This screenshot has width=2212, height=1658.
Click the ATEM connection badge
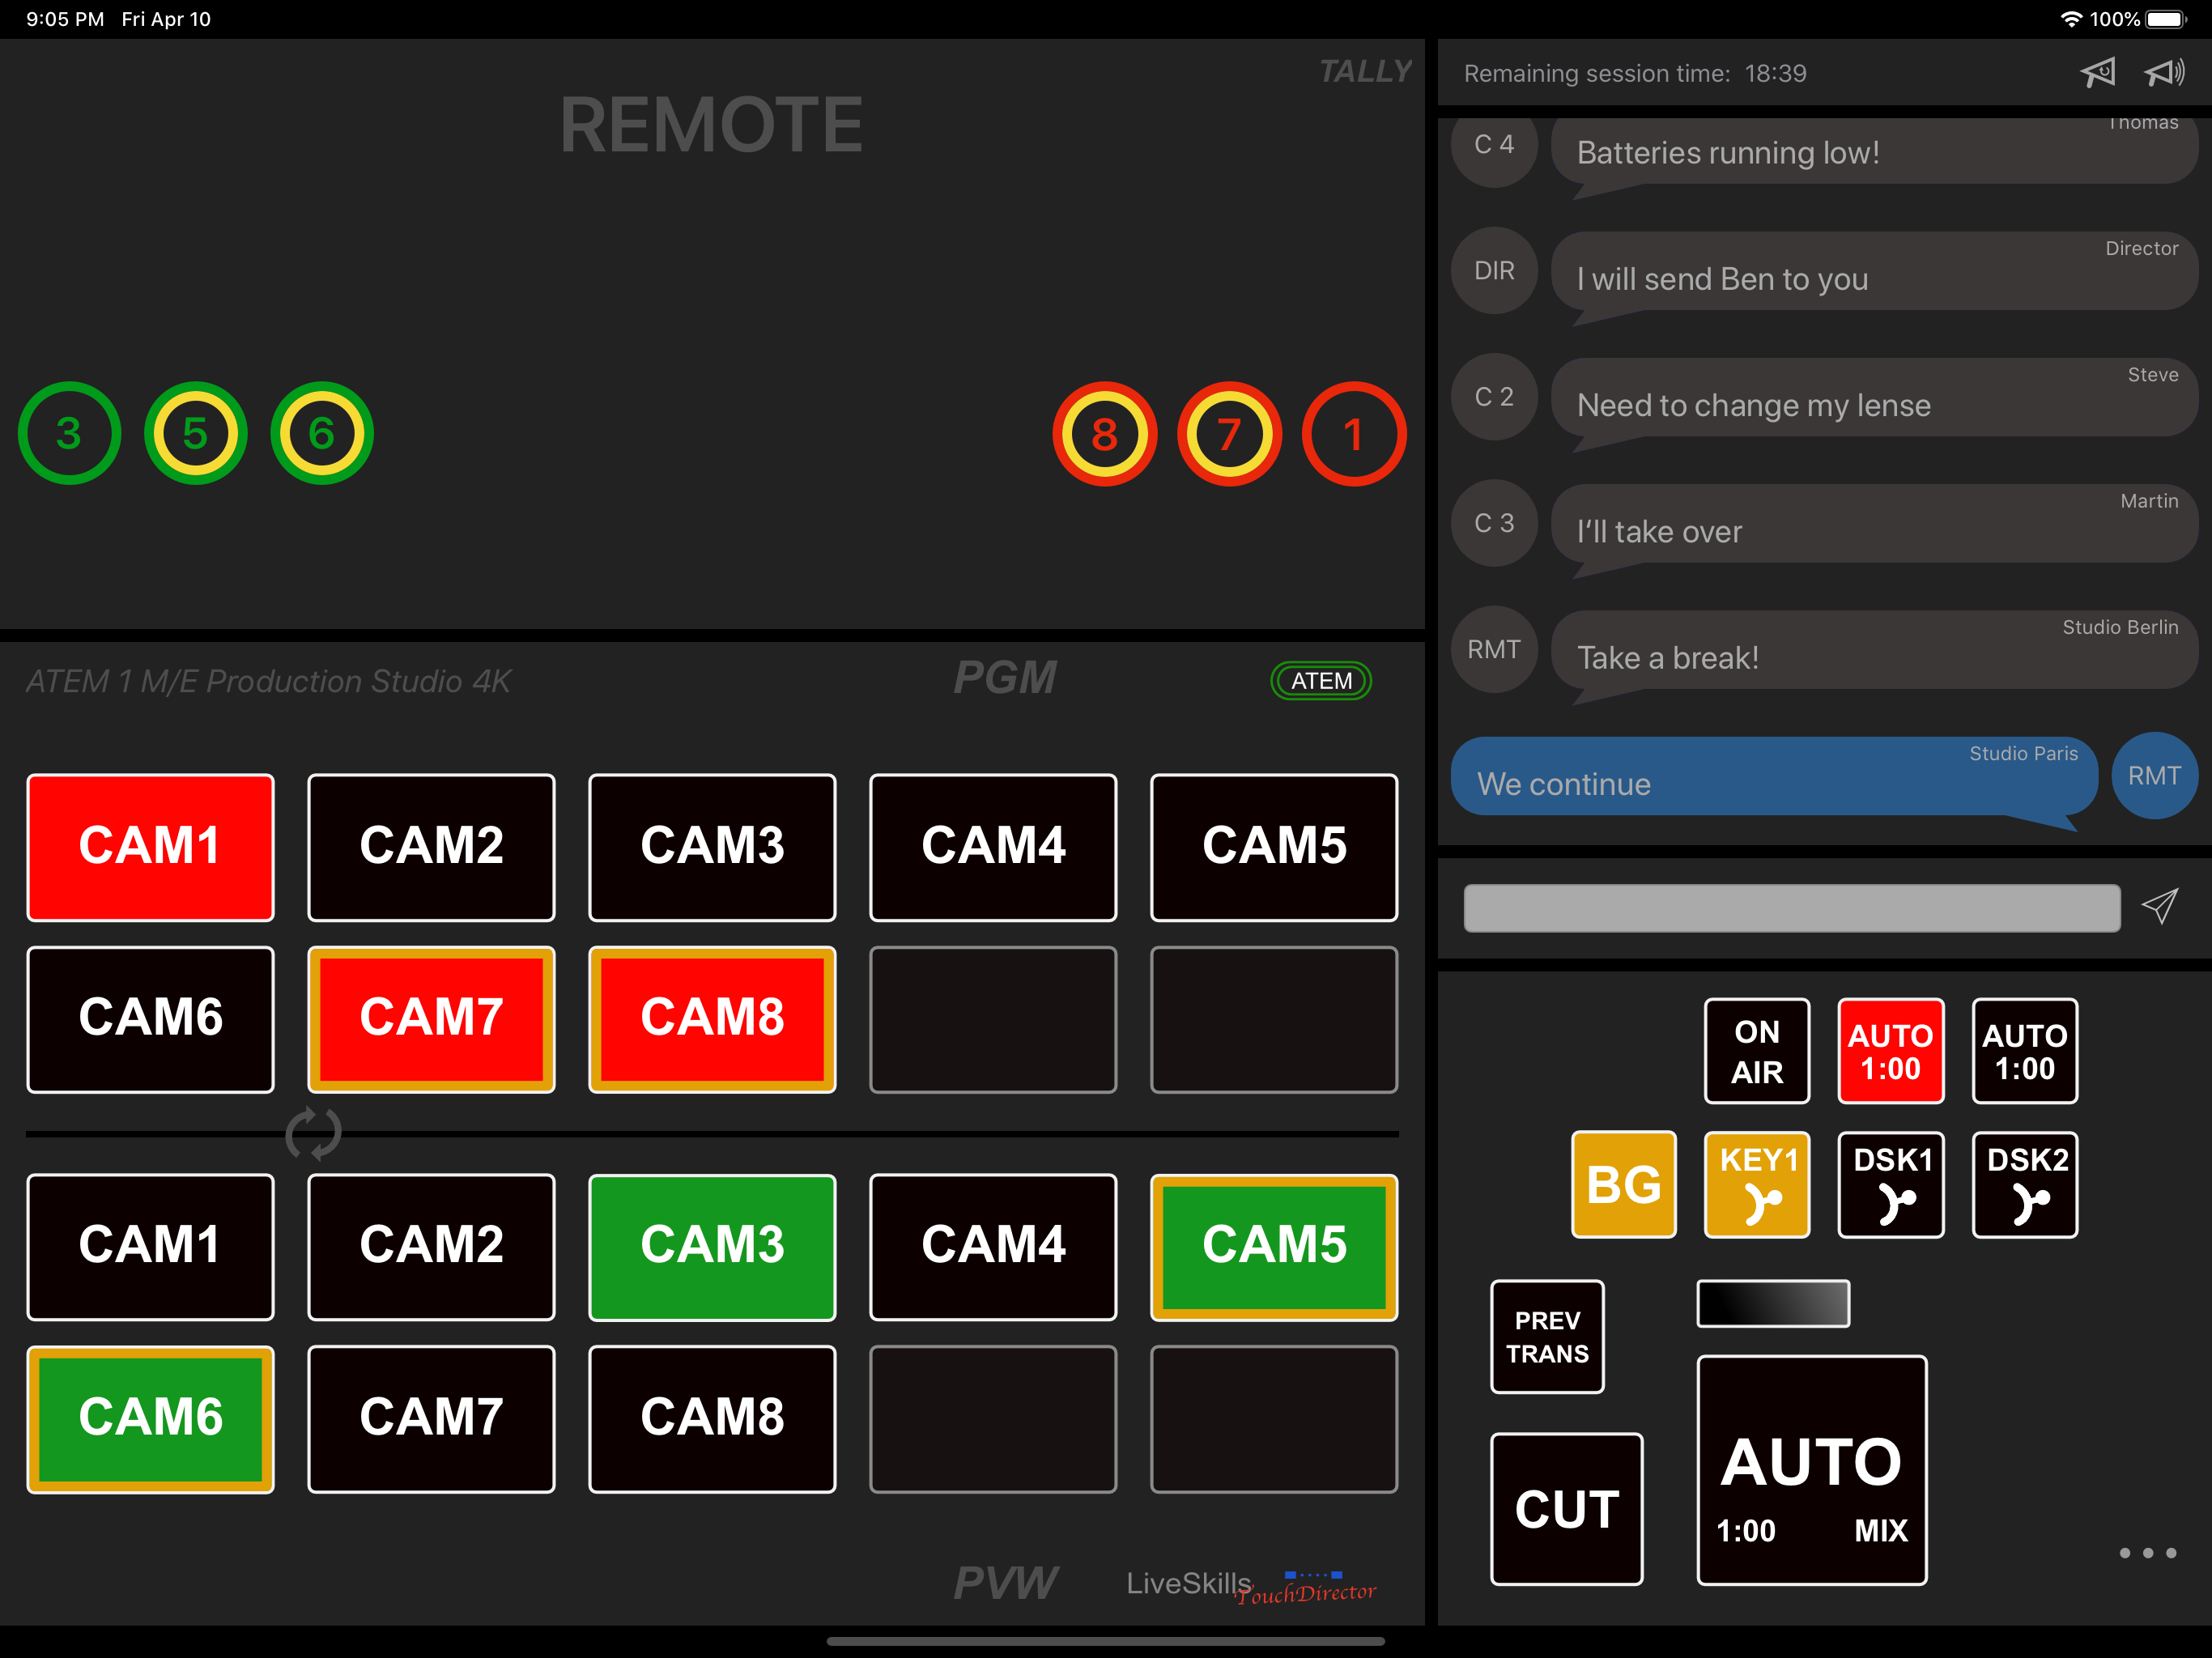(x=1320, y=681)
